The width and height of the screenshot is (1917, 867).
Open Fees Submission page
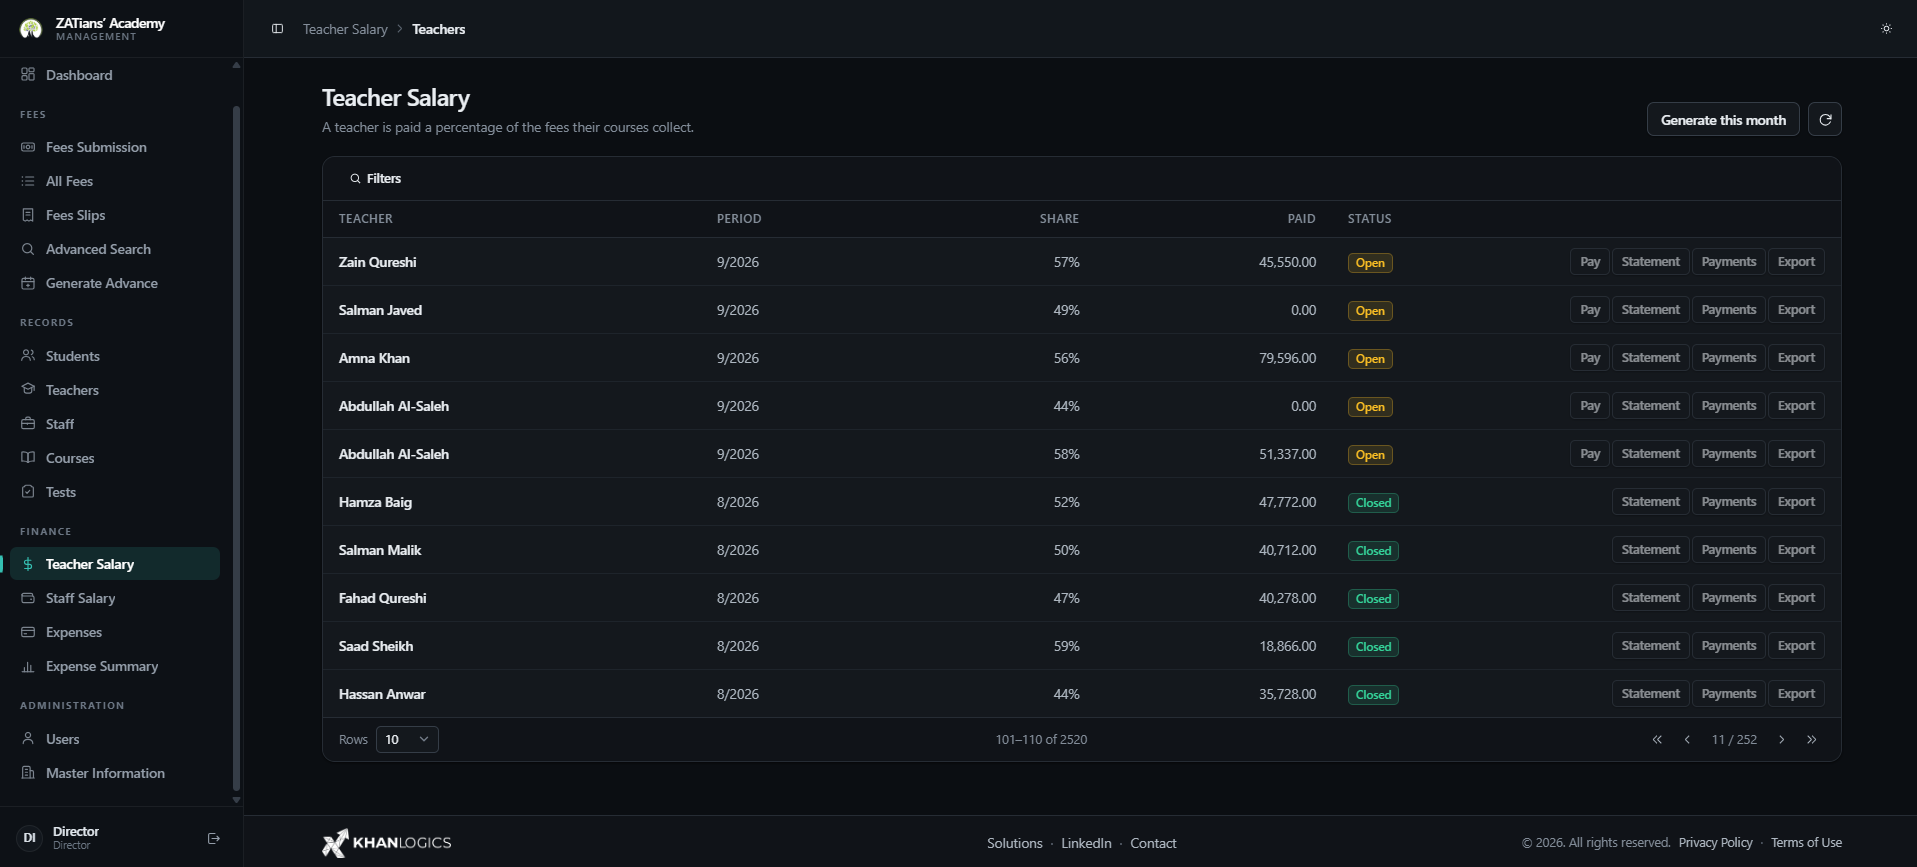tap(115, 147)
